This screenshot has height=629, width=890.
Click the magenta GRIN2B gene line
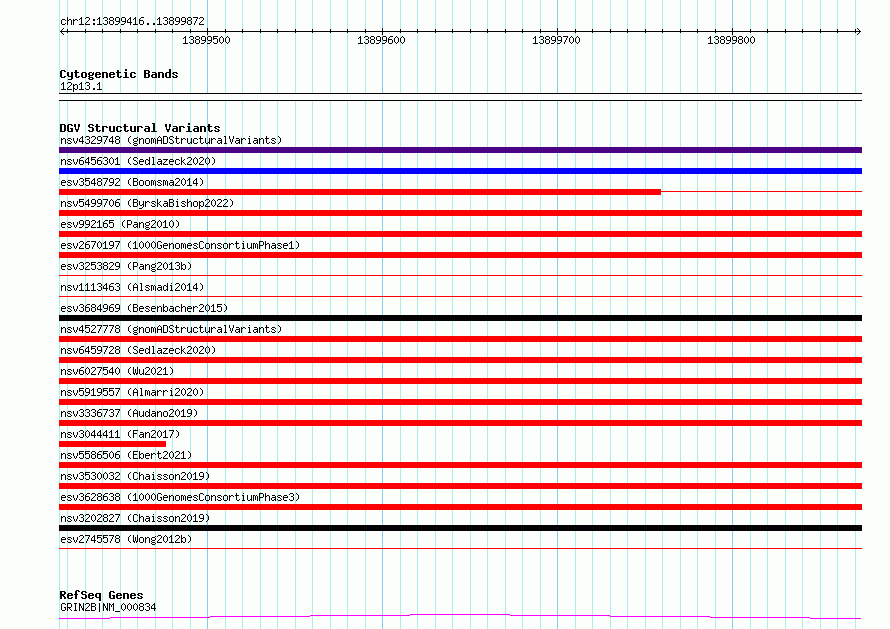[x=460, y=617]
